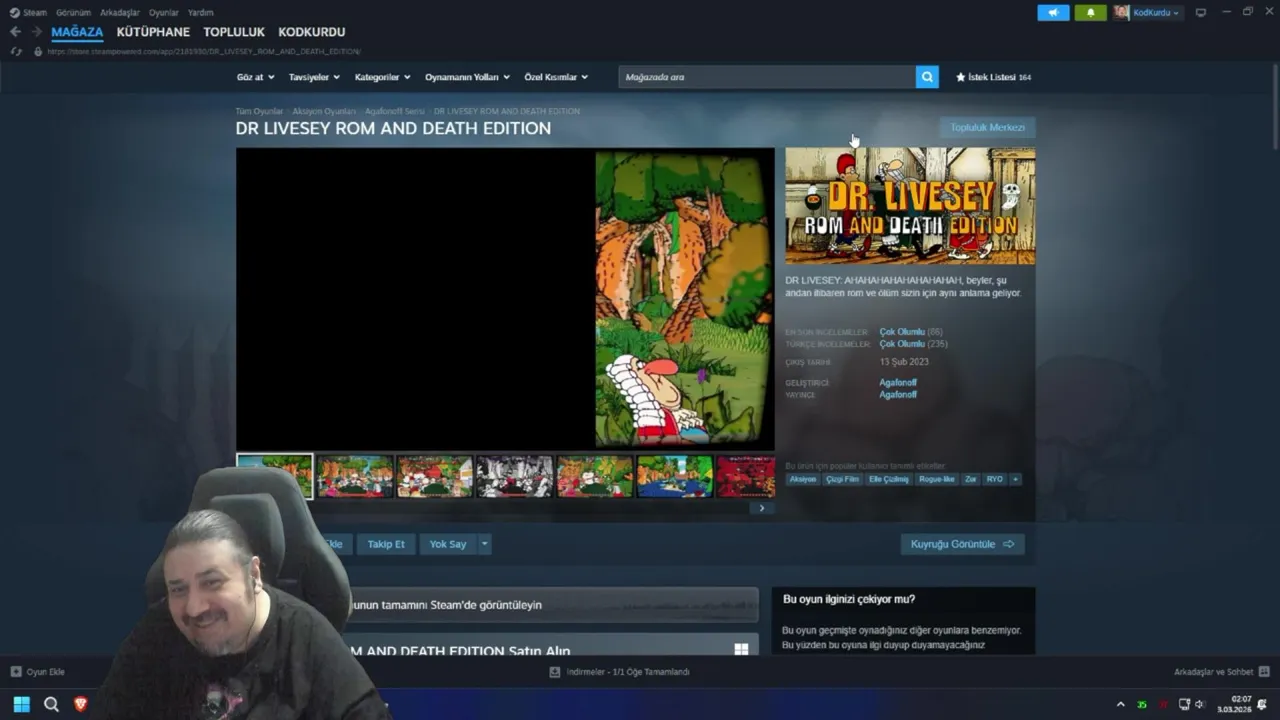This screenshot has height=720, width=1280.
Task: Show hidden tray icons chevron
Action: click(x=1120, y=704)
